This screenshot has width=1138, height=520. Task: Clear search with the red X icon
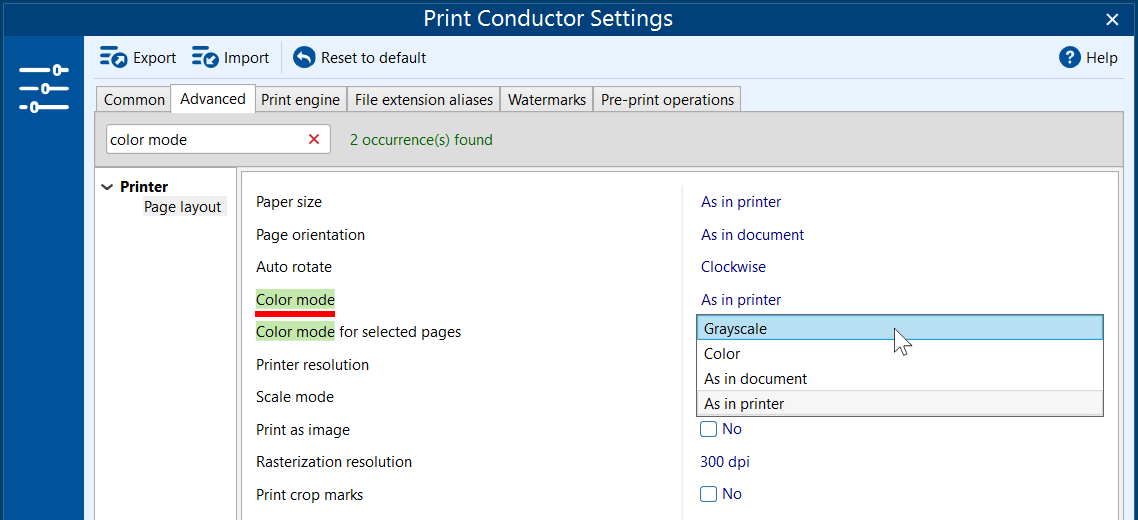pyautogui.click(x=314, y=140)
